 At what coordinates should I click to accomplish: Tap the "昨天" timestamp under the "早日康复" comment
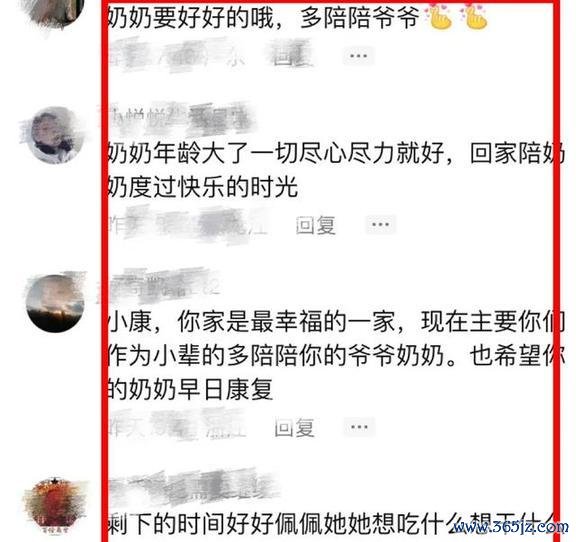coord(177,426)
